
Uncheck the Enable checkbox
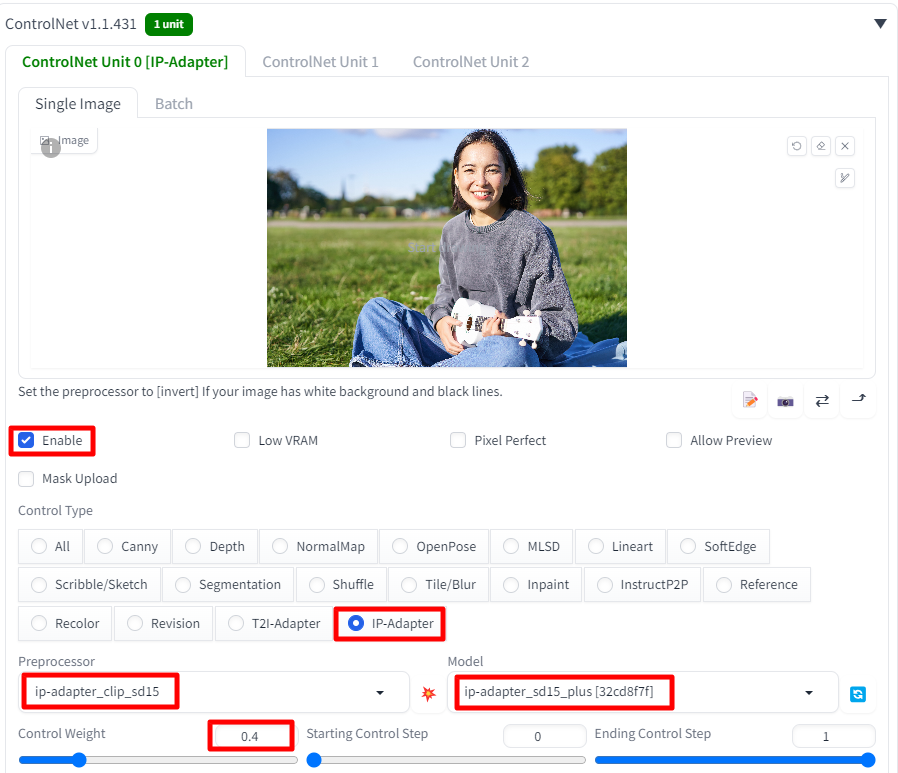click(x=26, y=440)
